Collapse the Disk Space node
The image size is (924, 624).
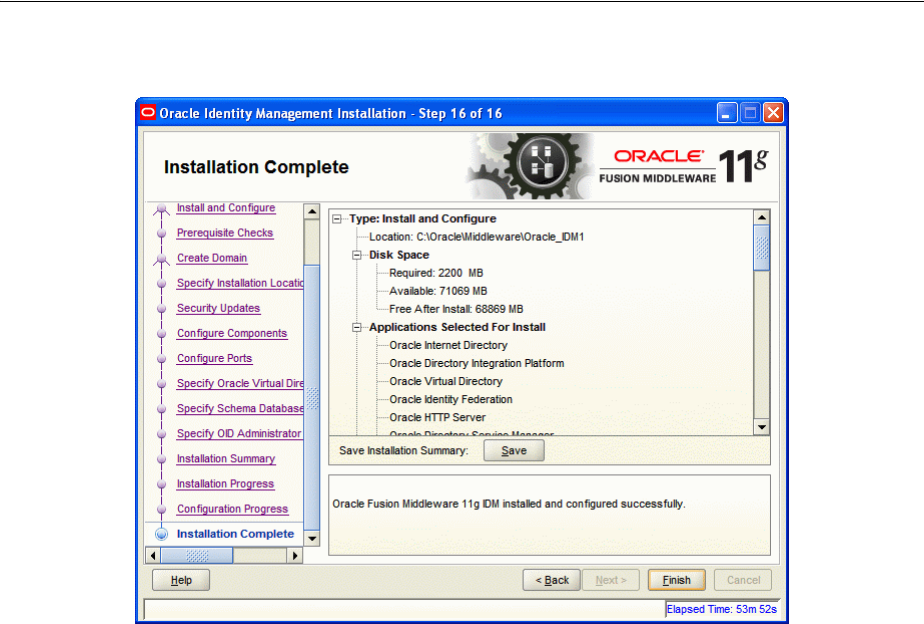tap(357, 255)
